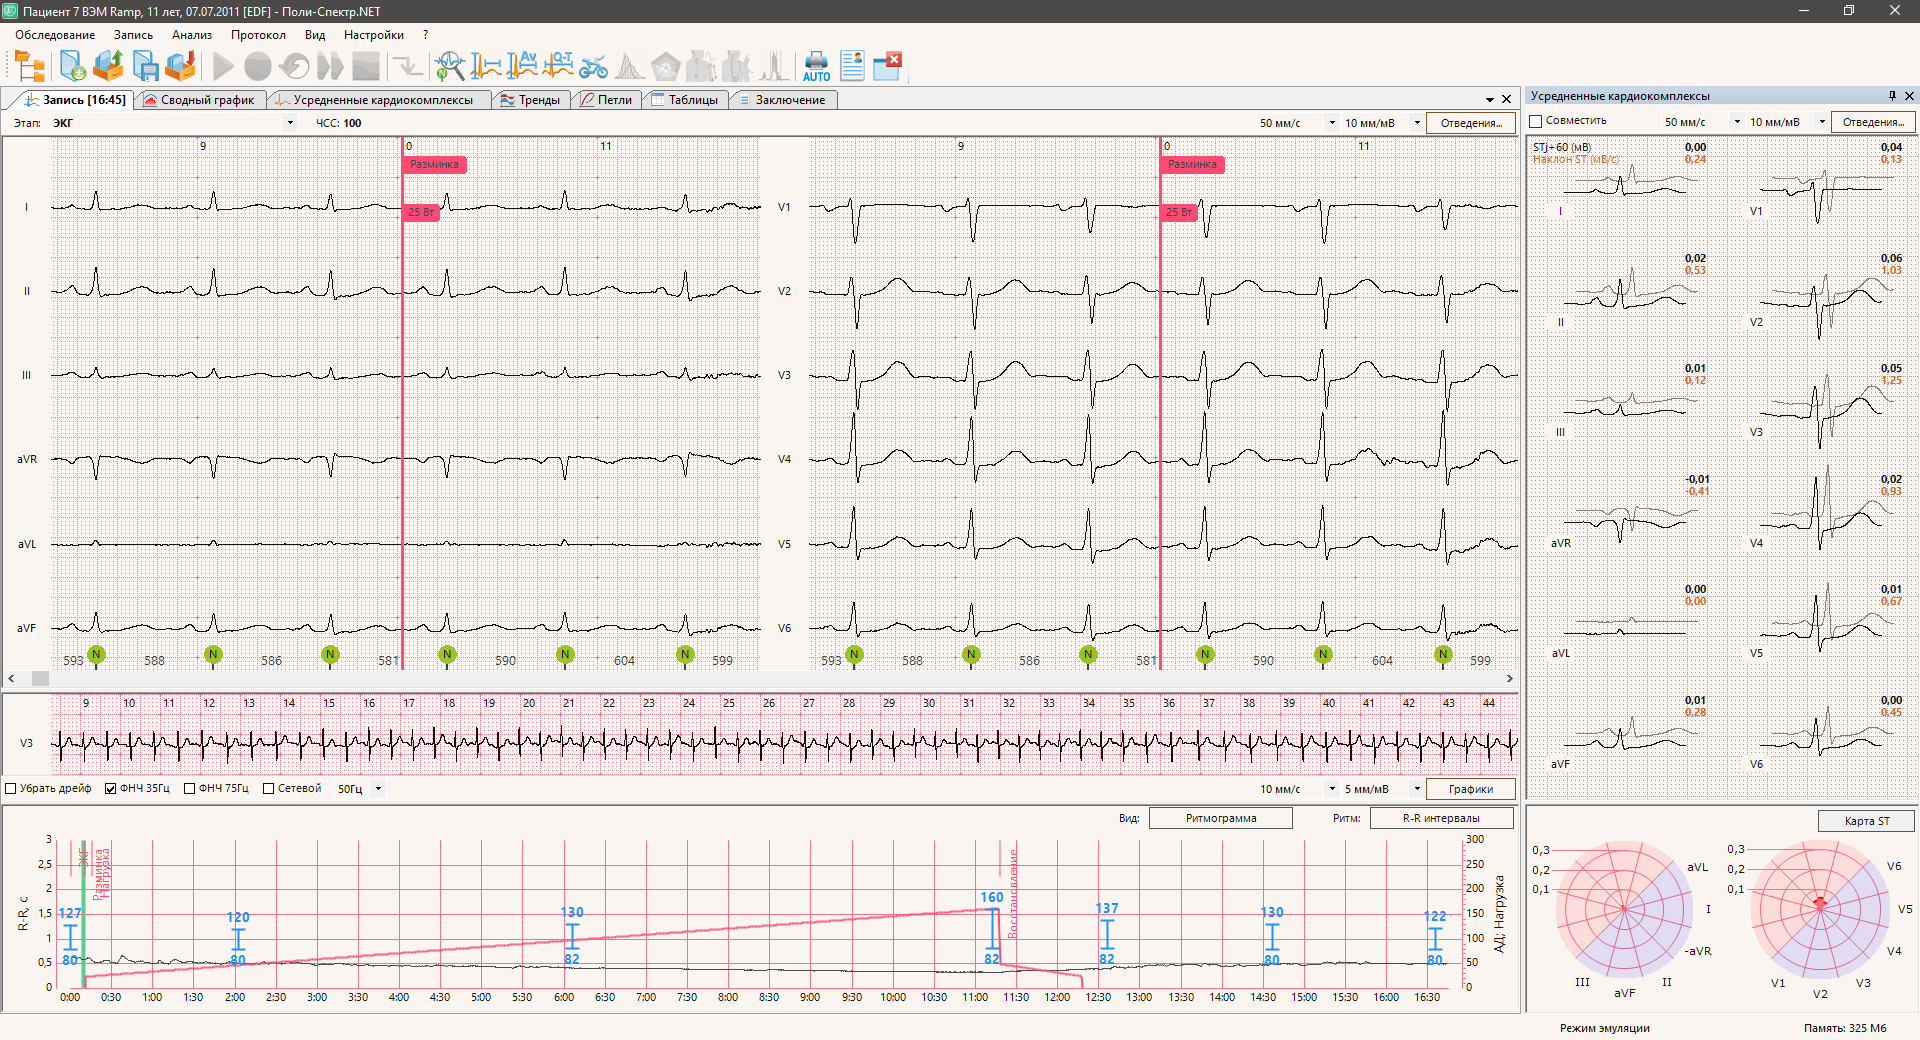The width and height of the screenshot is (1920, 1040).
Task: Click the green trend cursor at the rhythmogram start
Action: click(83, 912)
